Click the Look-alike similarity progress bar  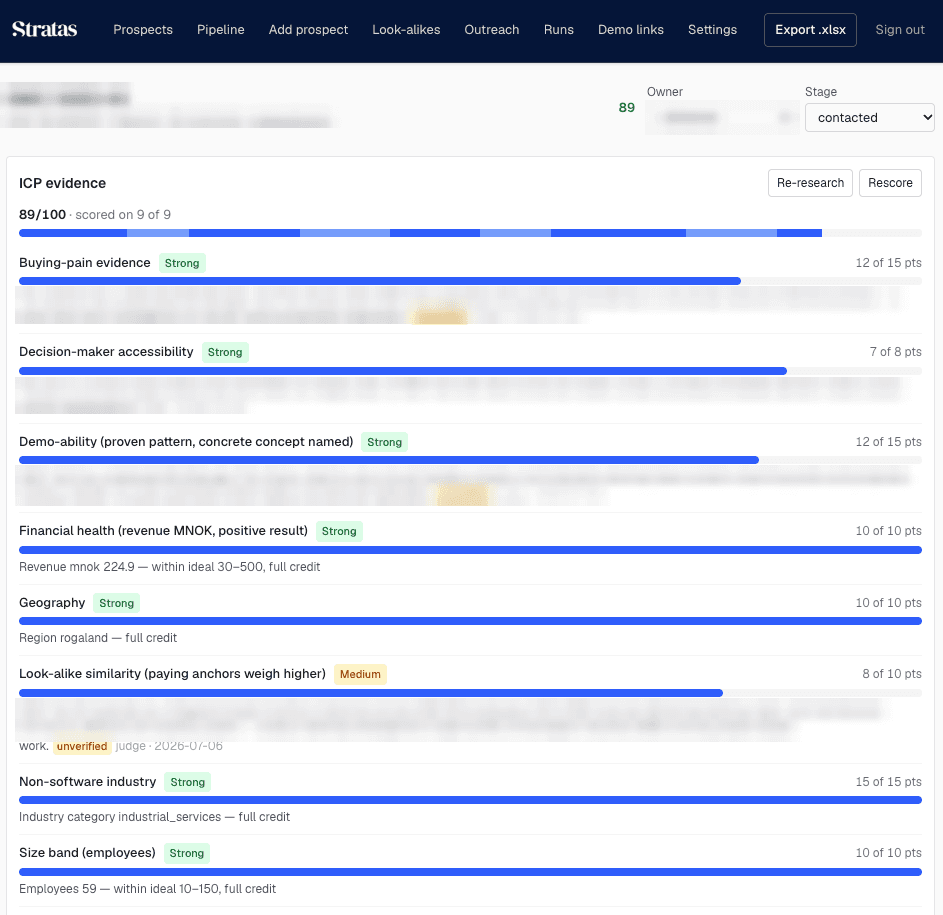pyautogui.click(x=470, y=693)
